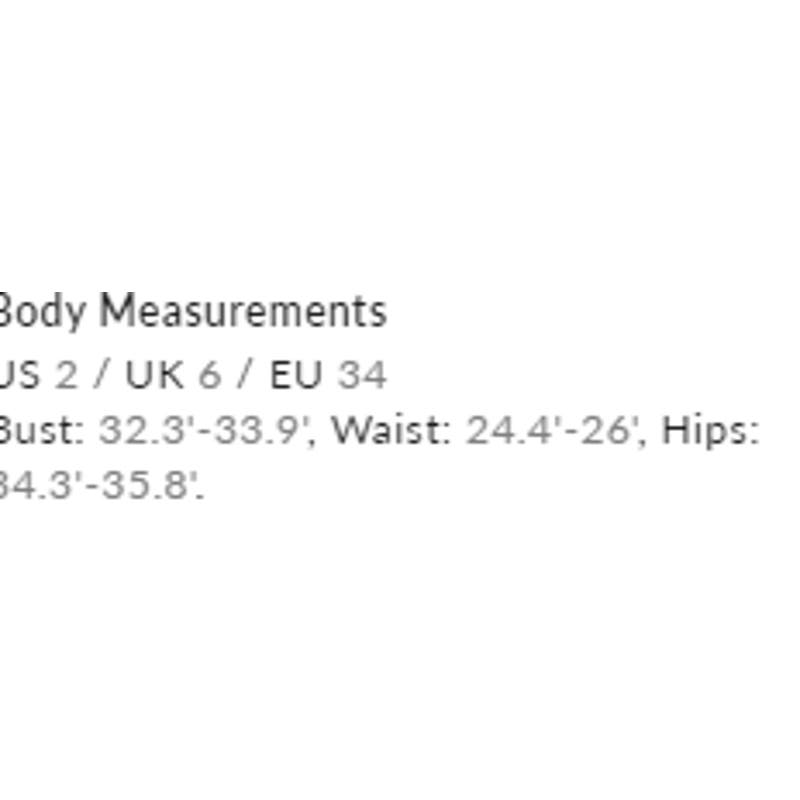800x800 pixels.
Task: Select the Waist upper value 26'
Action: click(605, 431)
